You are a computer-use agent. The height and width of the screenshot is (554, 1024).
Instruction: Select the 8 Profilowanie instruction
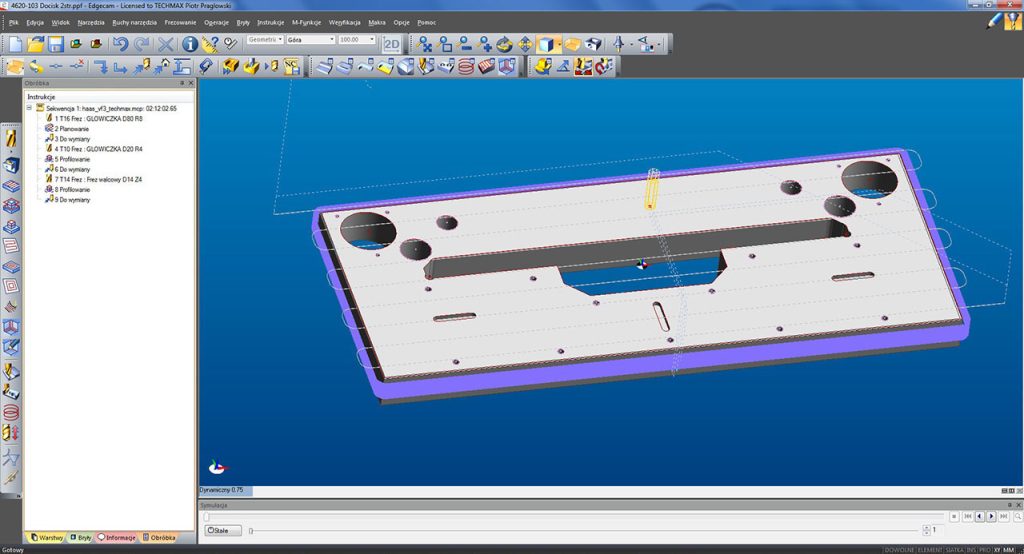pyautogui.click(x=68, y=189)
